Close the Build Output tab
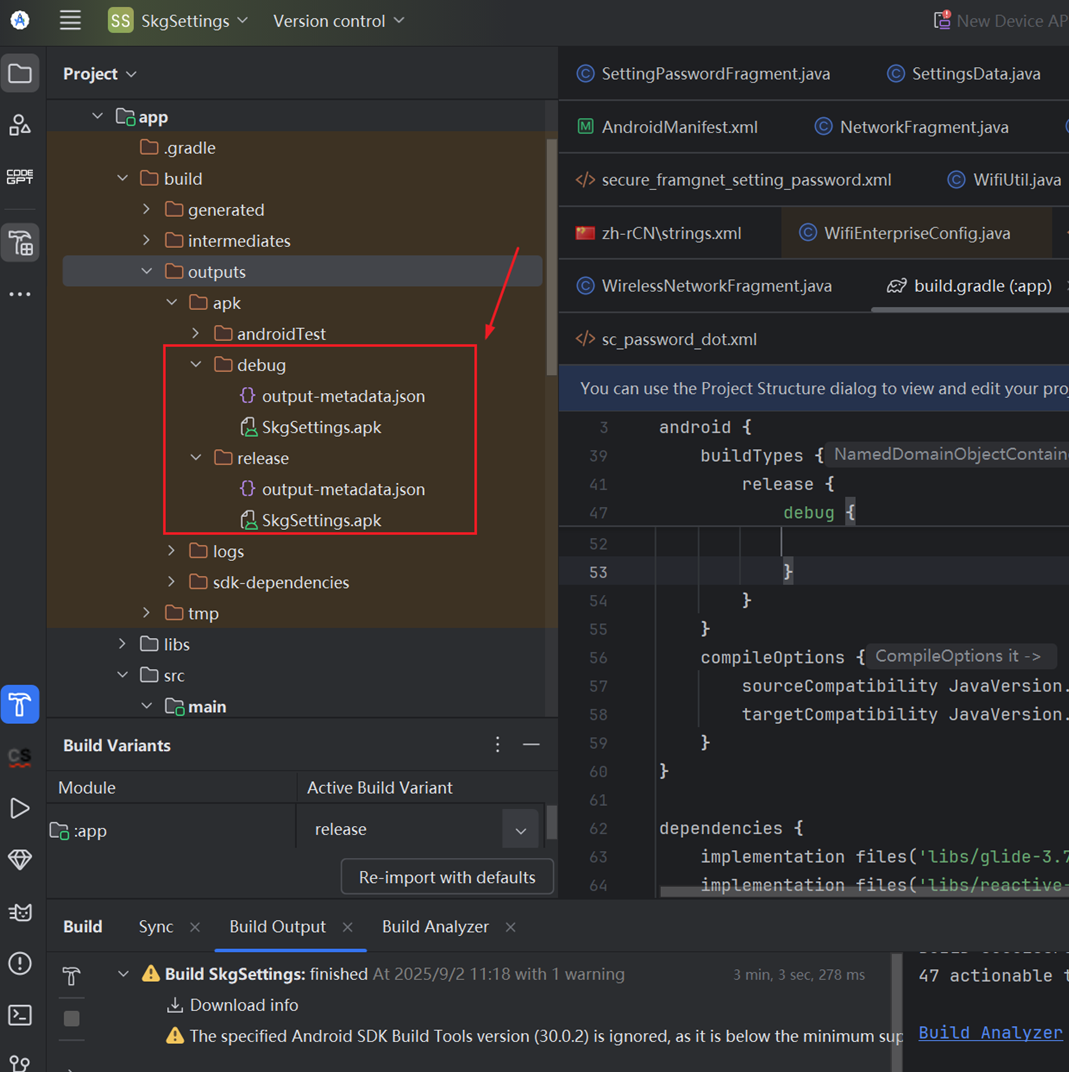1069x1073 pixels. tap(348, 927)
